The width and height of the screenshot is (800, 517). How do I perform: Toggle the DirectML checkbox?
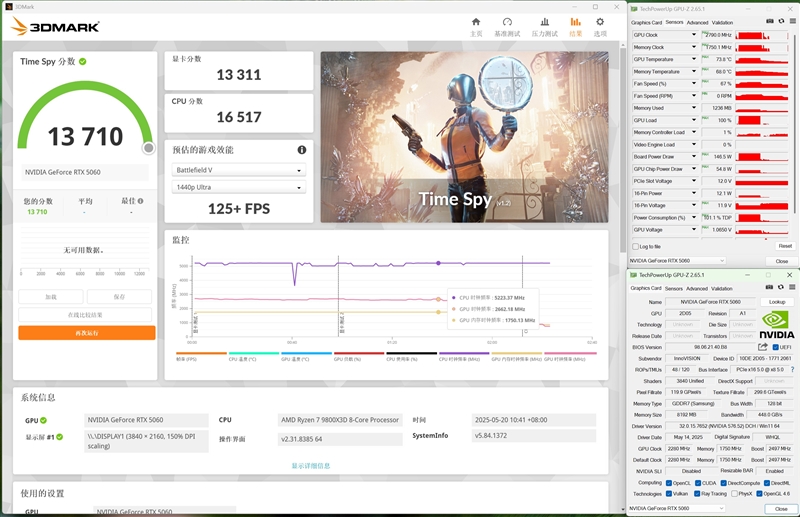pos(767,483)
